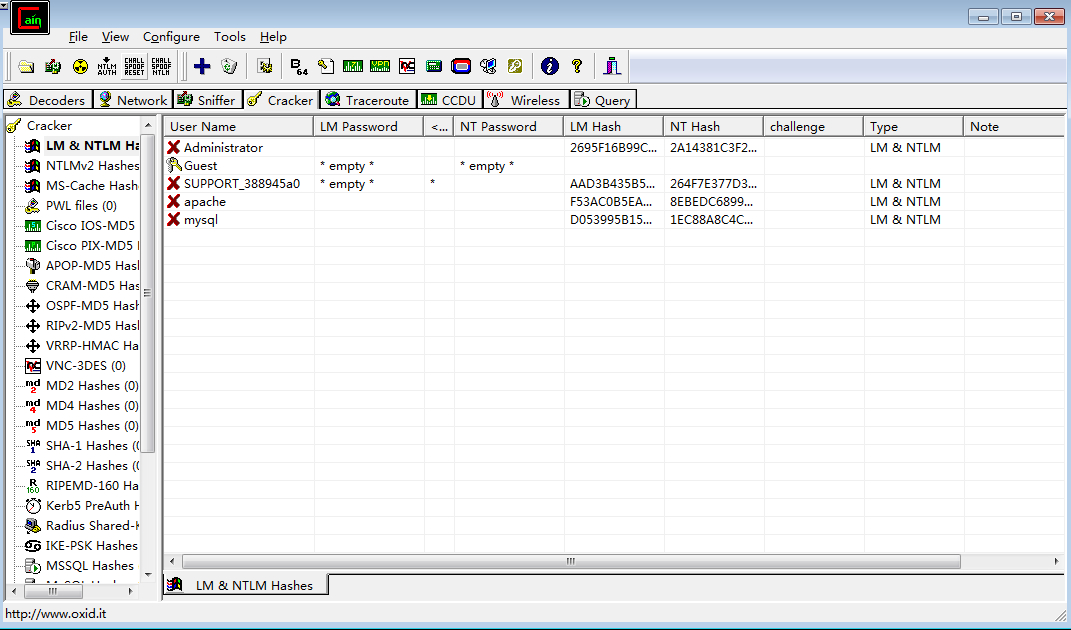Sort by NT Hash column header
1071x630 pixels.
(713, 126)
